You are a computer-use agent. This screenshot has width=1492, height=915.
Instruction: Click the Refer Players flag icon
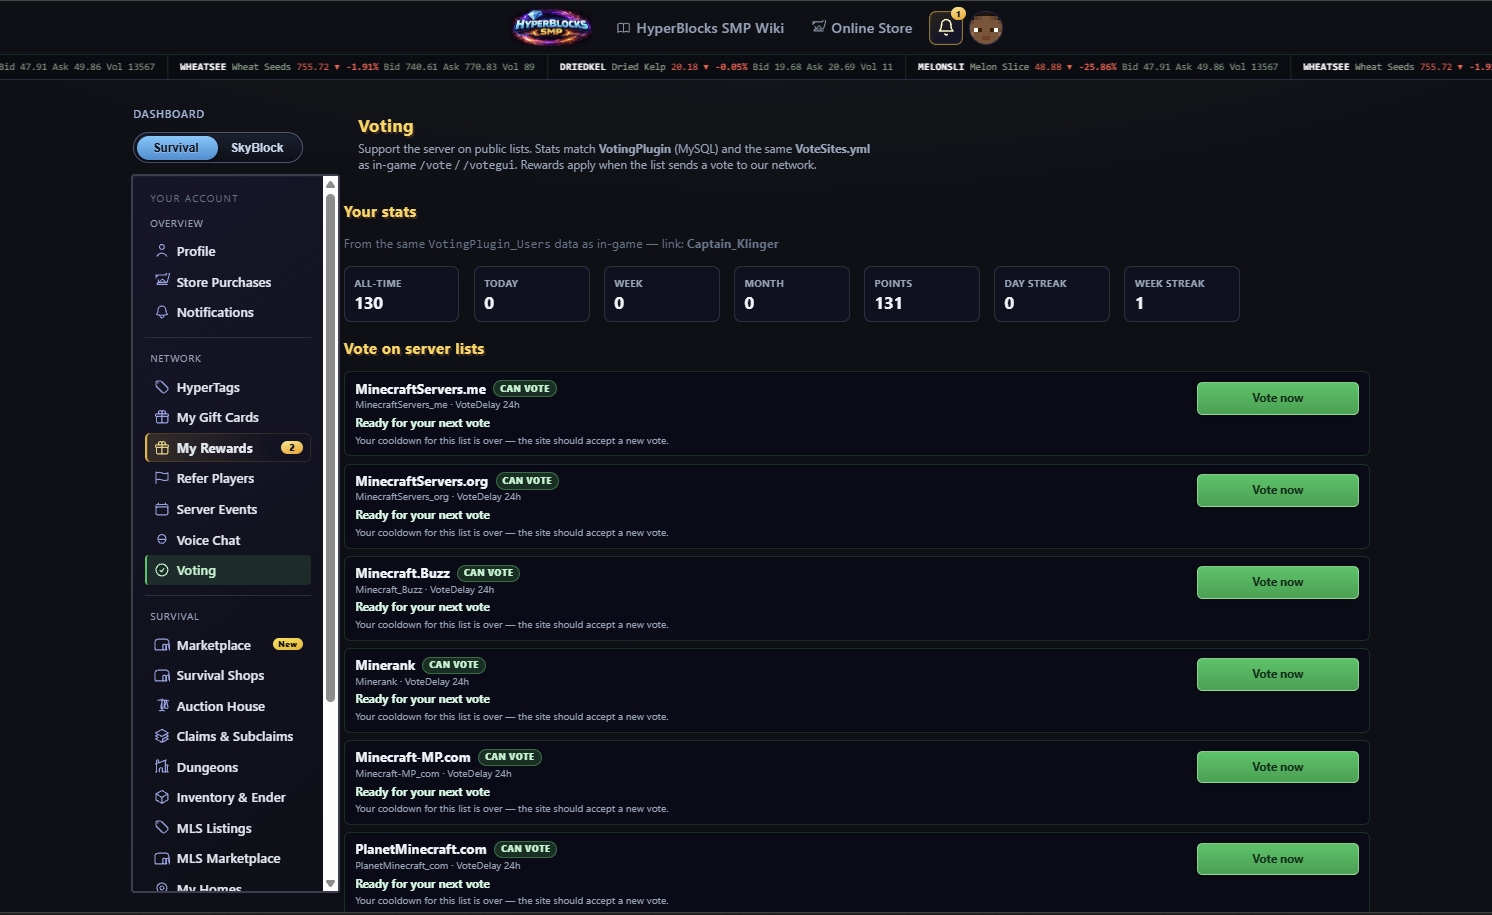[162, 478]
